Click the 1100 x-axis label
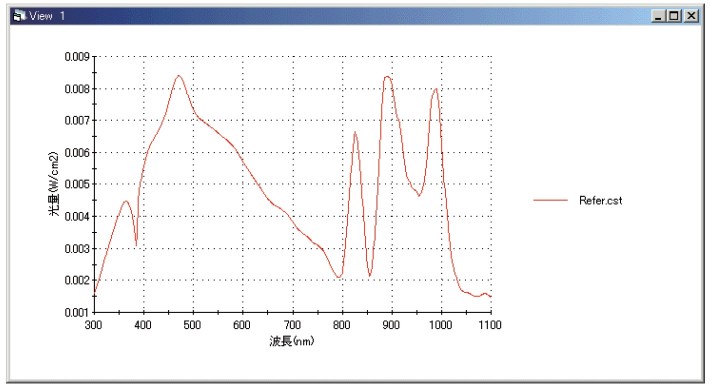Viewport: 712px width, 386px height. pyautogui.click(x=490, y=325)
